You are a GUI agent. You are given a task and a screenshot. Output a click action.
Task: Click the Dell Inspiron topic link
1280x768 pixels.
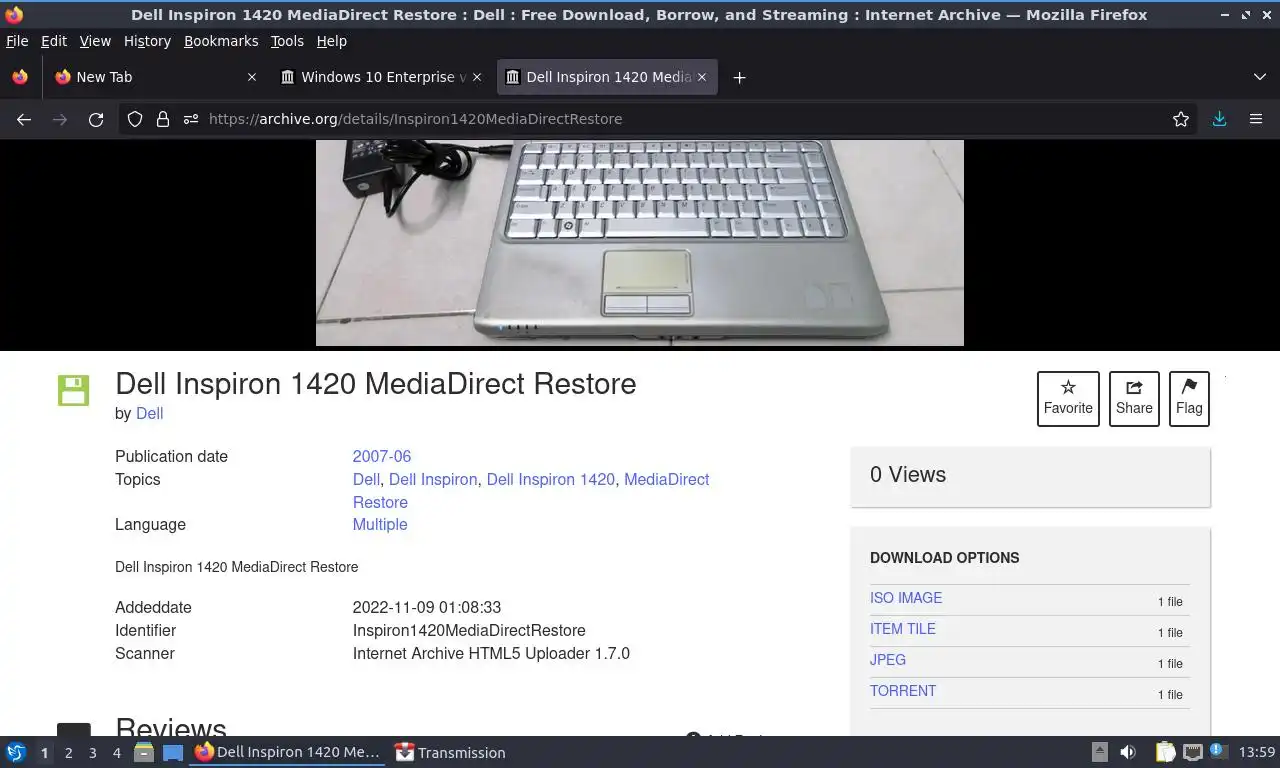pos(433,479)
